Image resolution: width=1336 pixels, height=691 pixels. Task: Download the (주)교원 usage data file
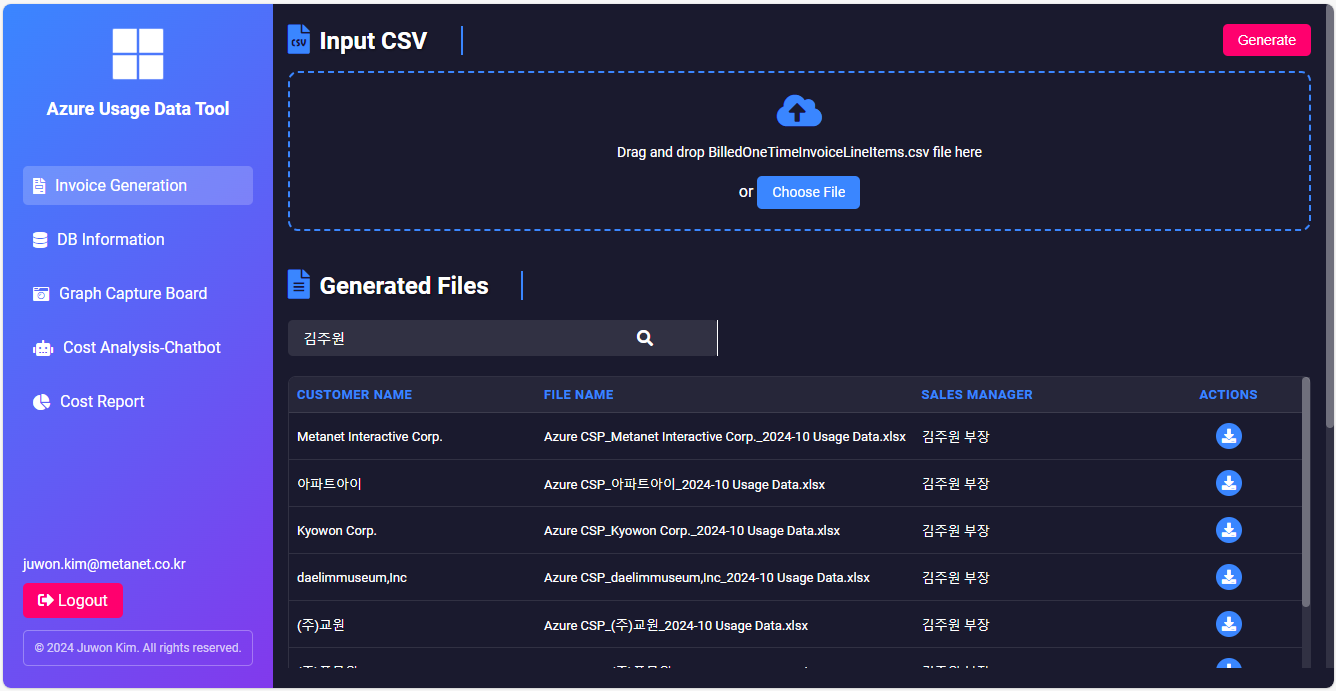(1229, 624)
